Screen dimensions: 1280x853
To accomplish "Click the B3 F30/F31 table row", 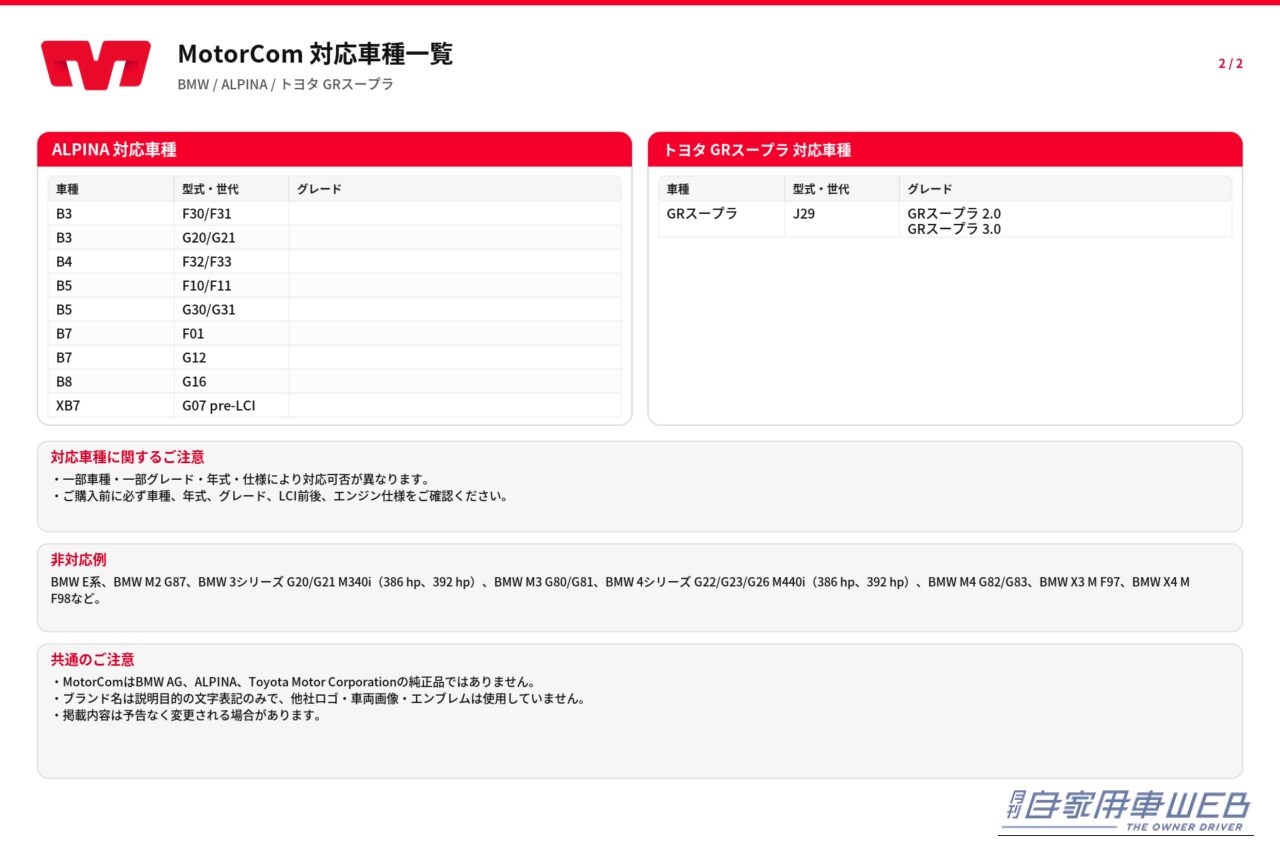I will (335, 213).
